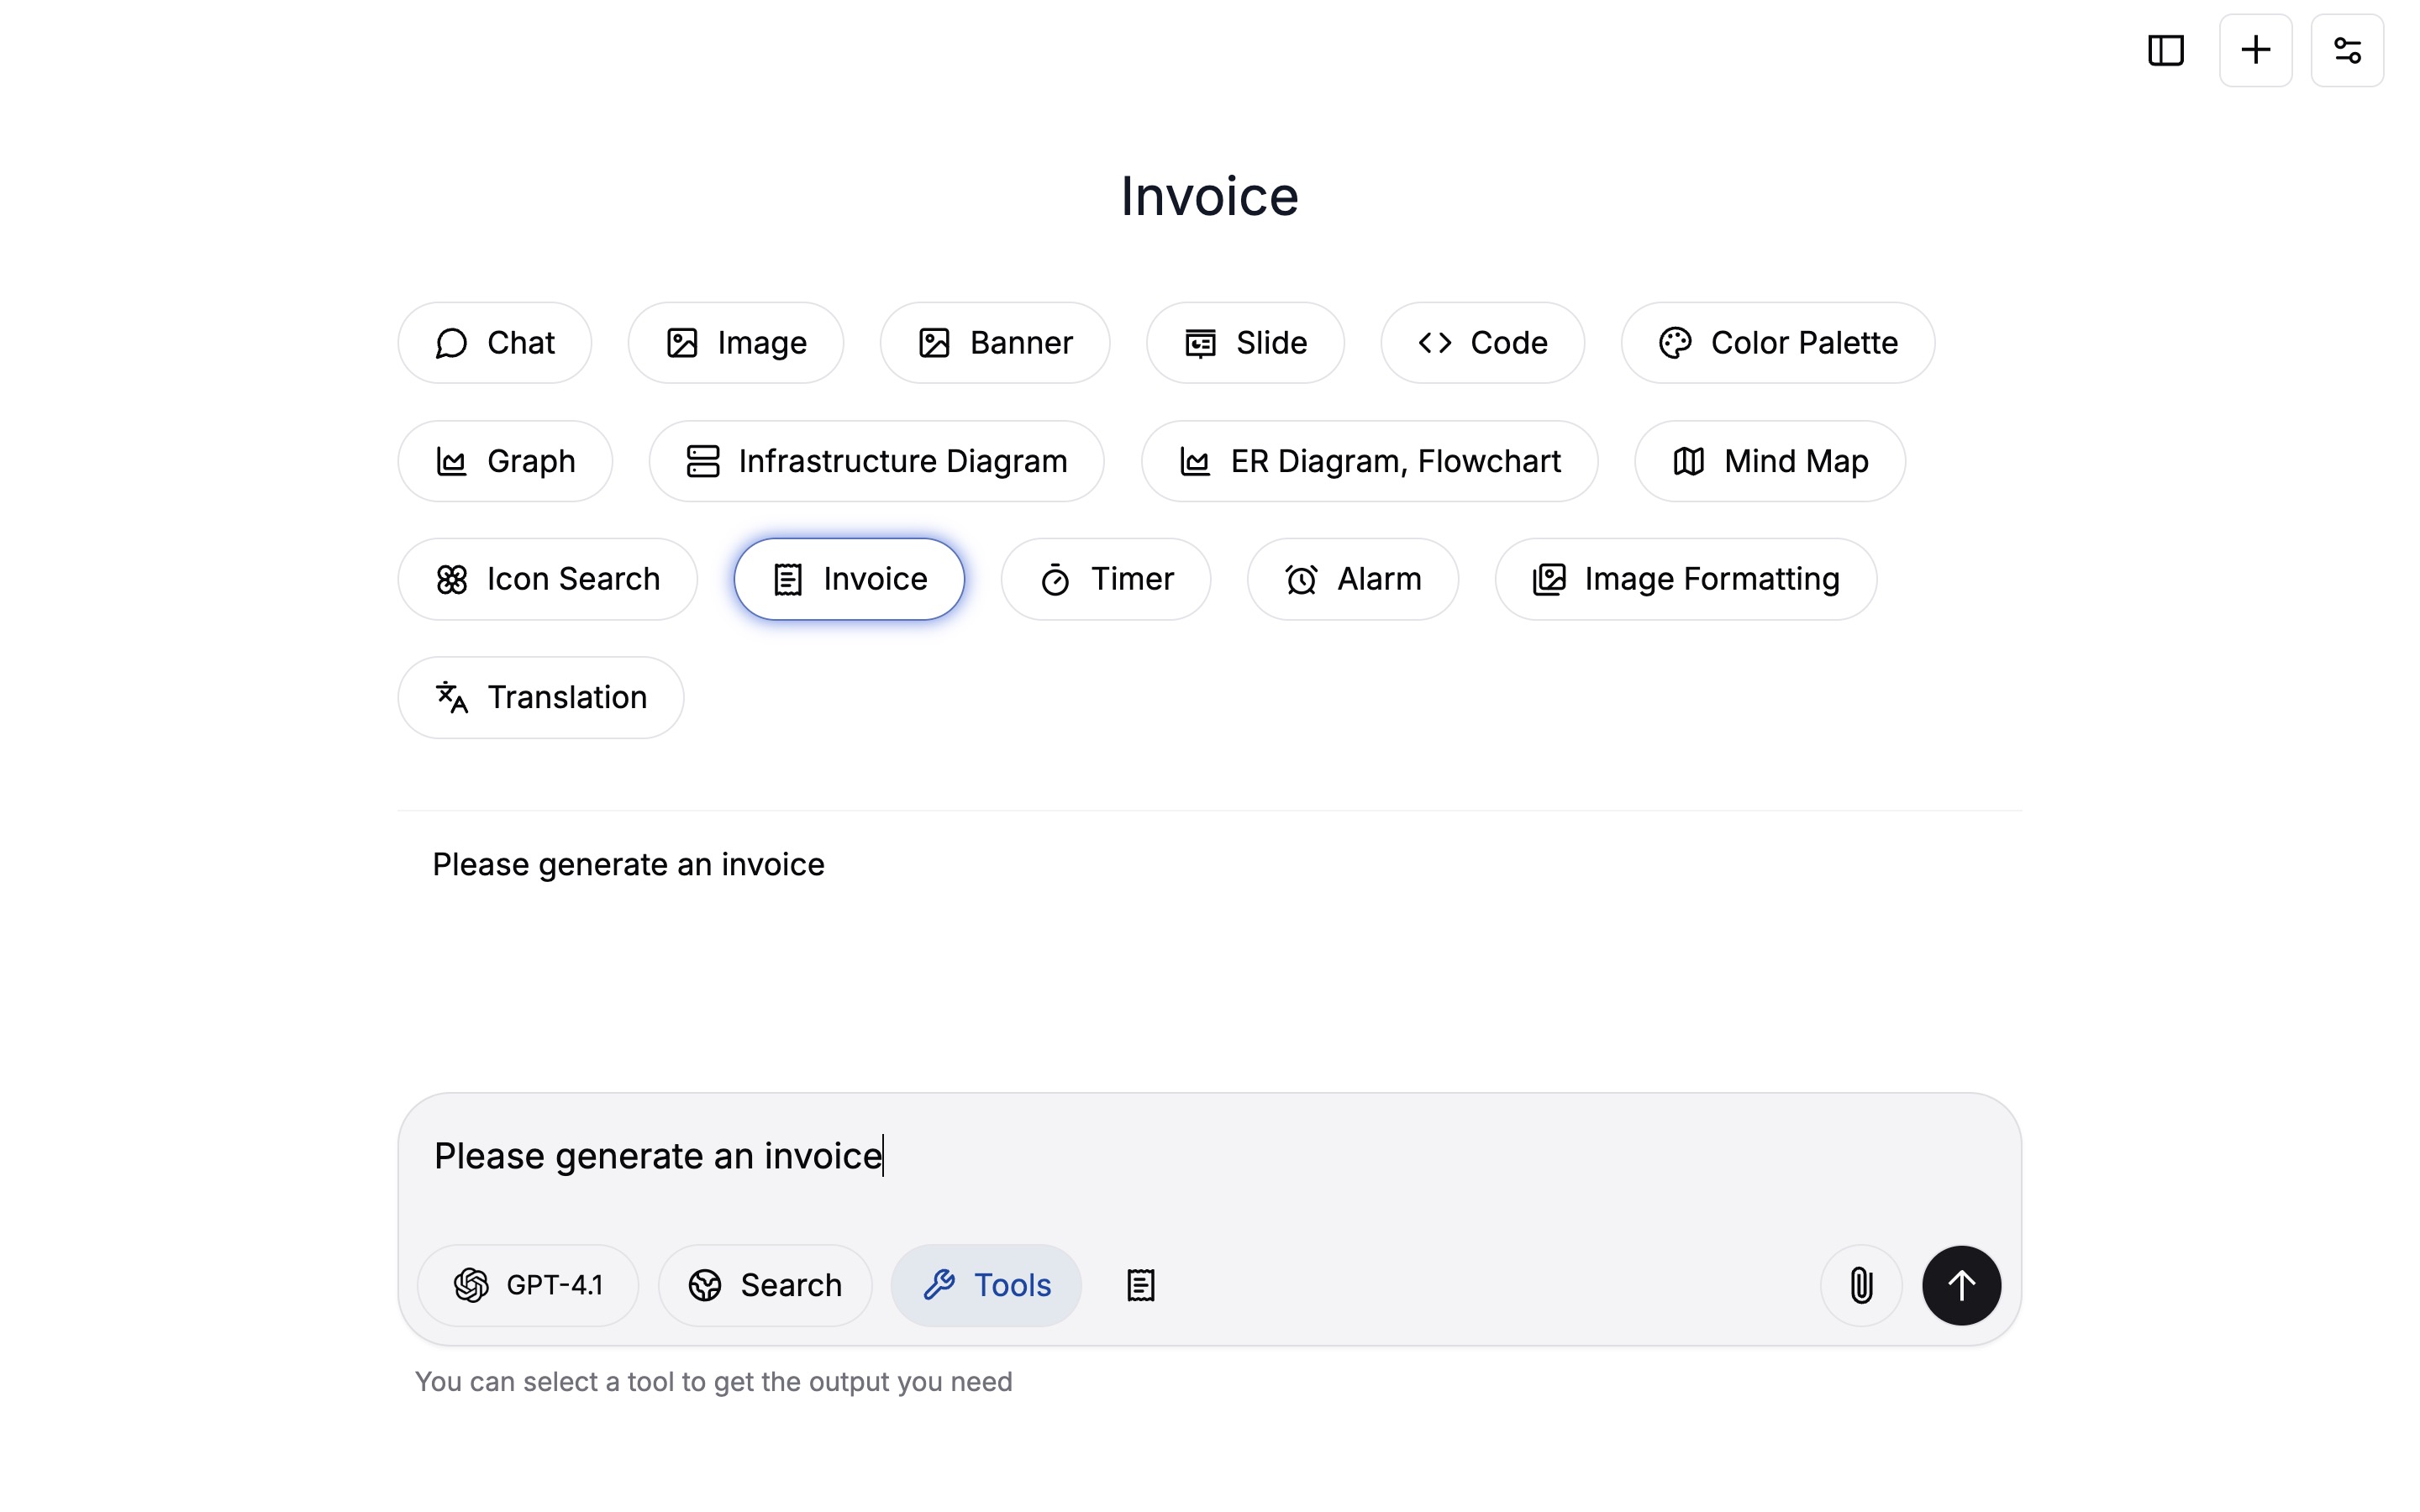Viewport: 2420px width, 1512px height.
Task: Open the GPT-4.1 model selector
Action: (528, 1285)
